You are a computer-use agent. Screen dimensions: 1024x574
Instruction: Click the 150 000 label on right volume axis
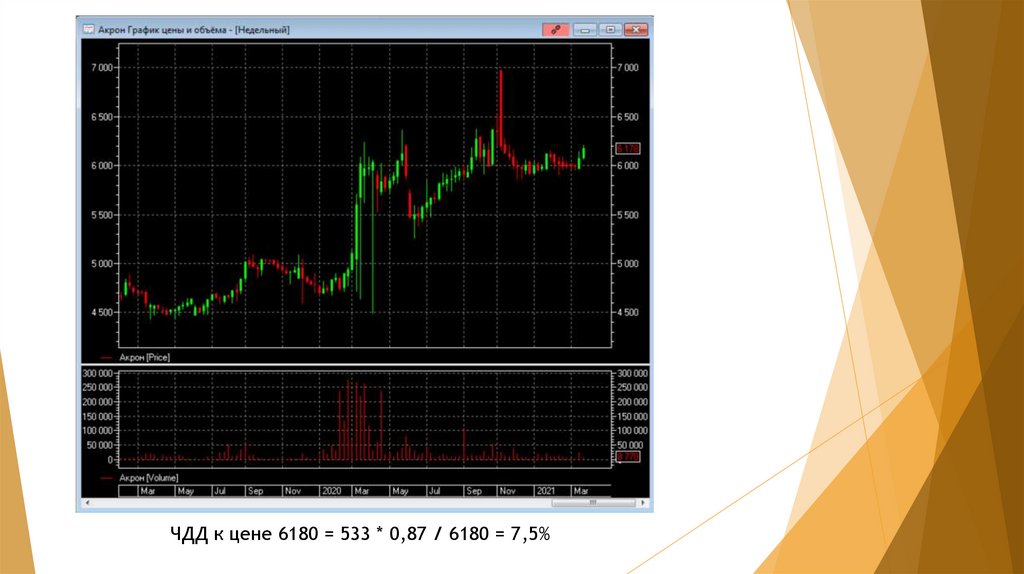633,417
